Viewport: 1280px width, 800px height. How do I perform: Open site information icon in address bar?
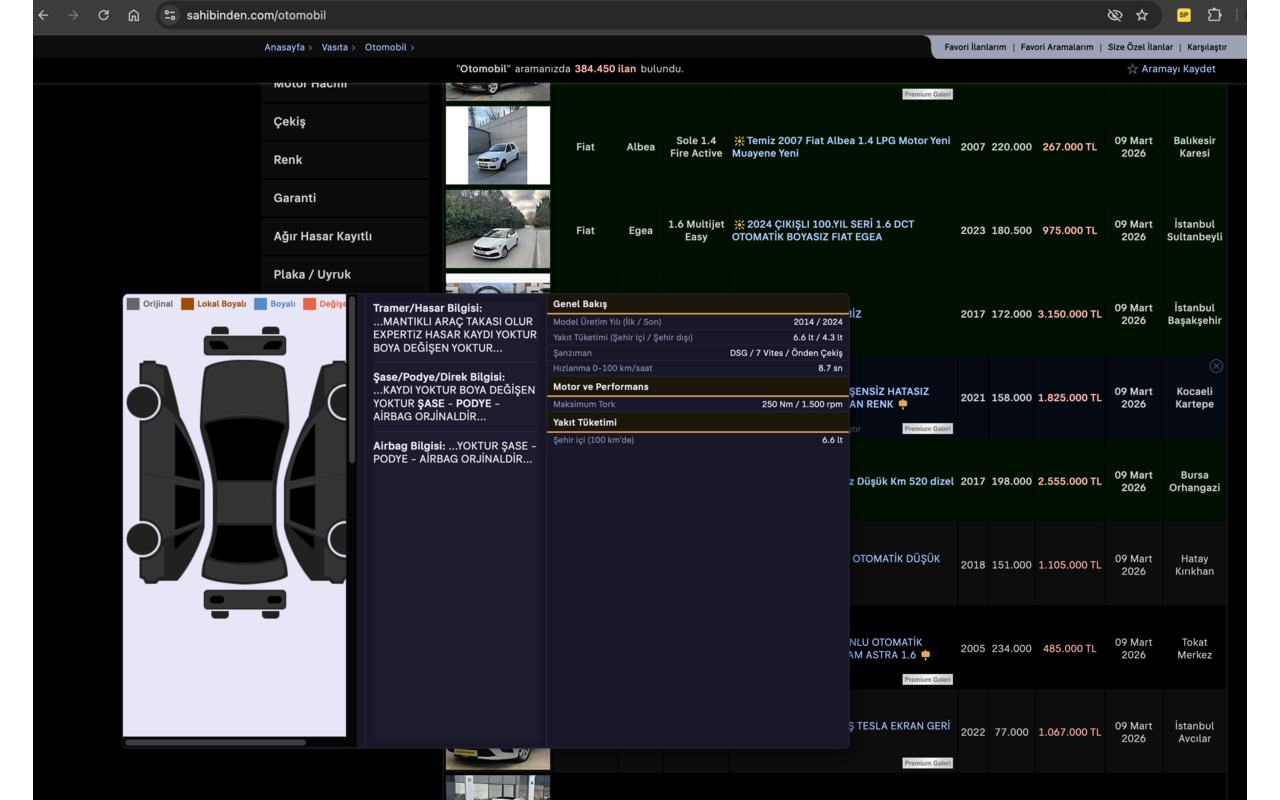coord(170,15)
